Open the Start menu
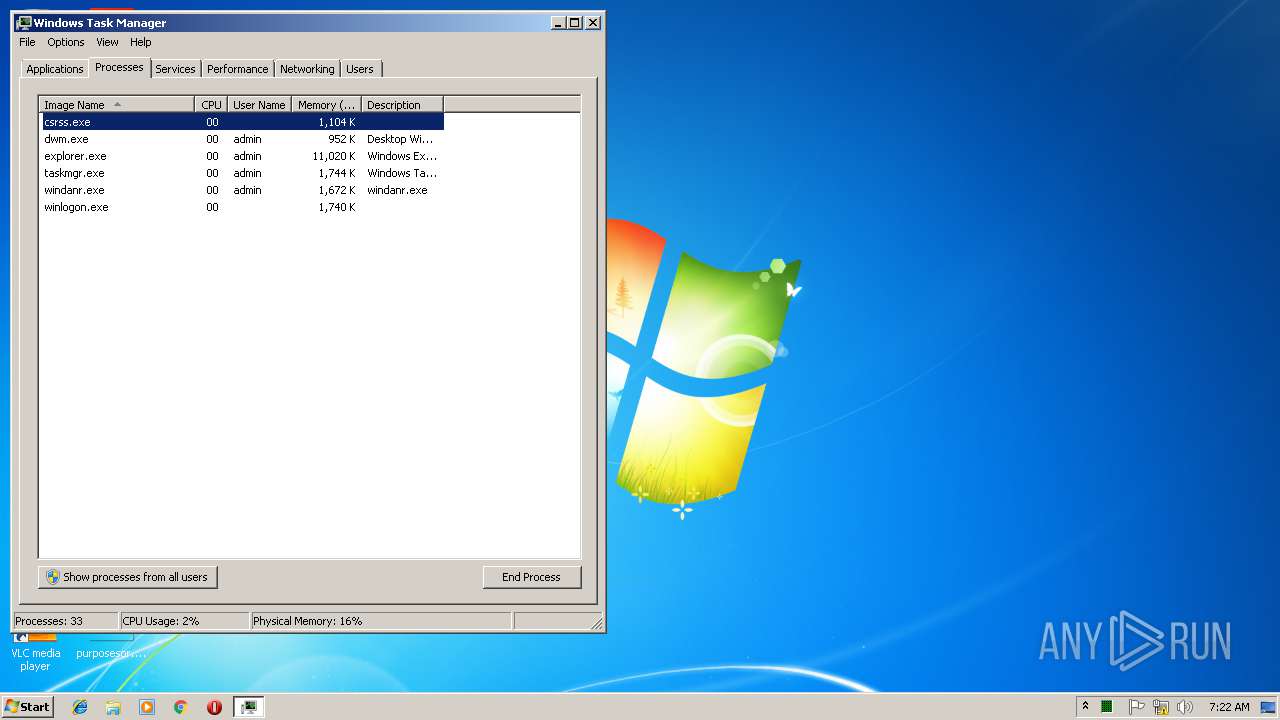This screenshot has height=720, width=1280. tap(28, 707)
